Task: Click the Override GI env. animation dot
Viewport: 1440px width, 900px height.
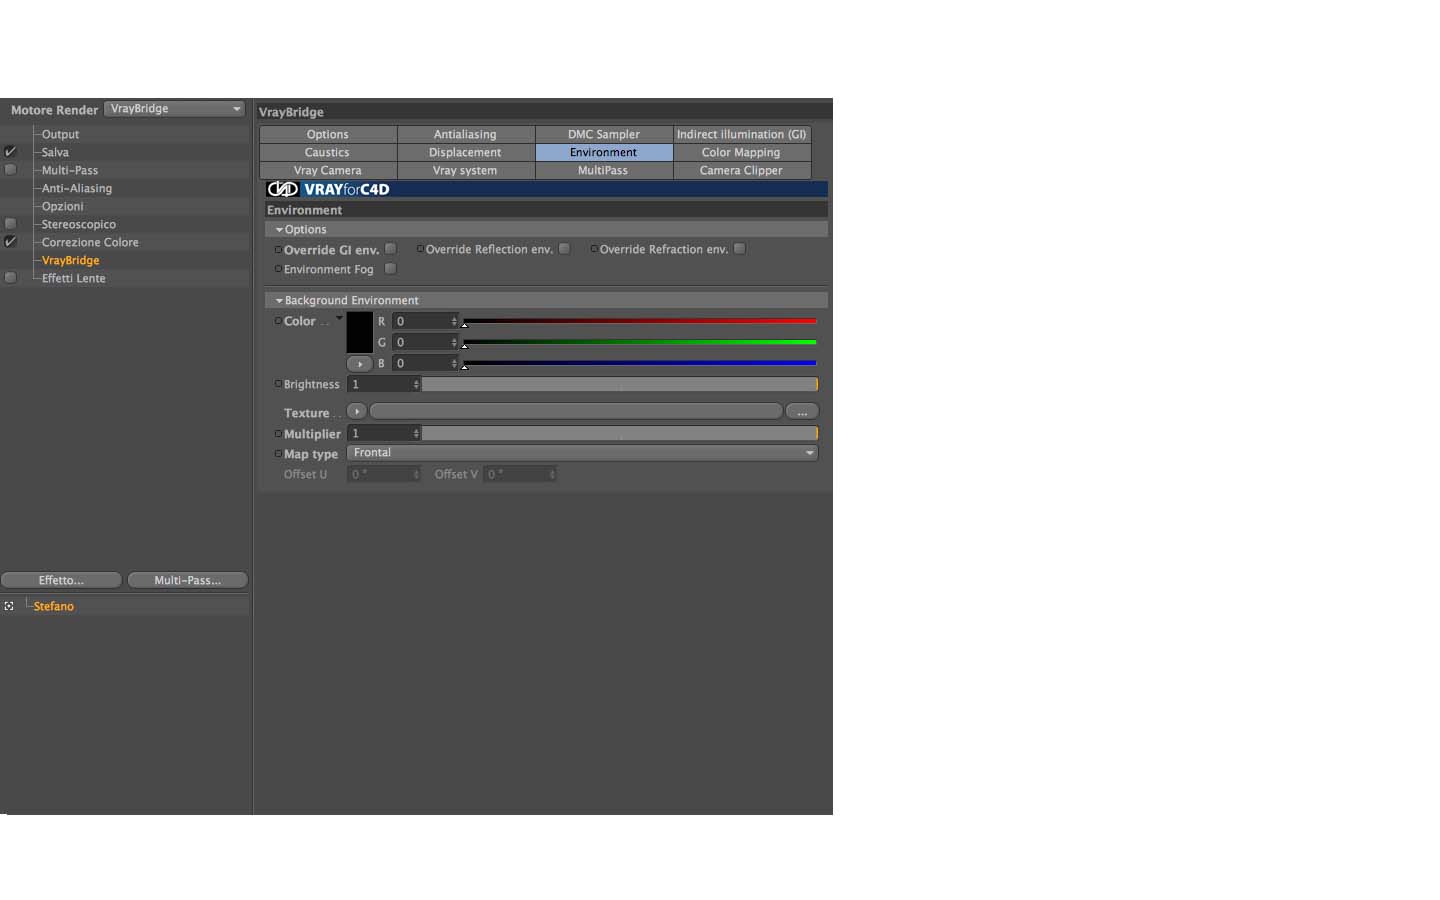Action: [x=277, y=250]
